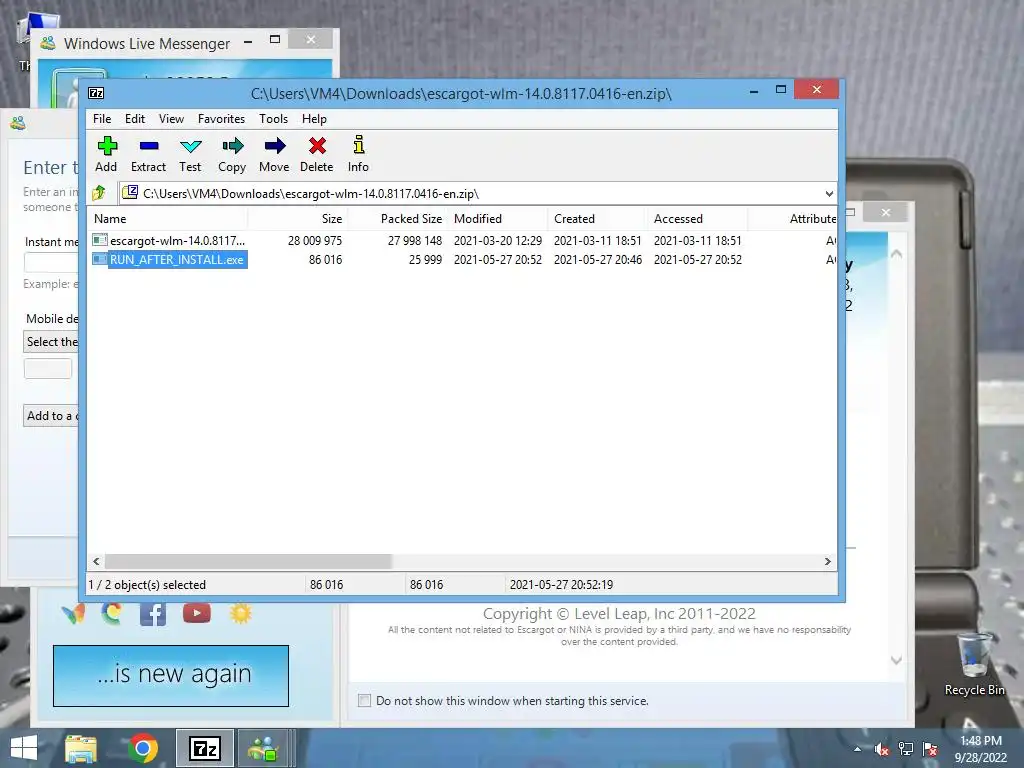1024x768 pixels.
Task: Sort by Packed Size column header
Action: pos(397,219)
